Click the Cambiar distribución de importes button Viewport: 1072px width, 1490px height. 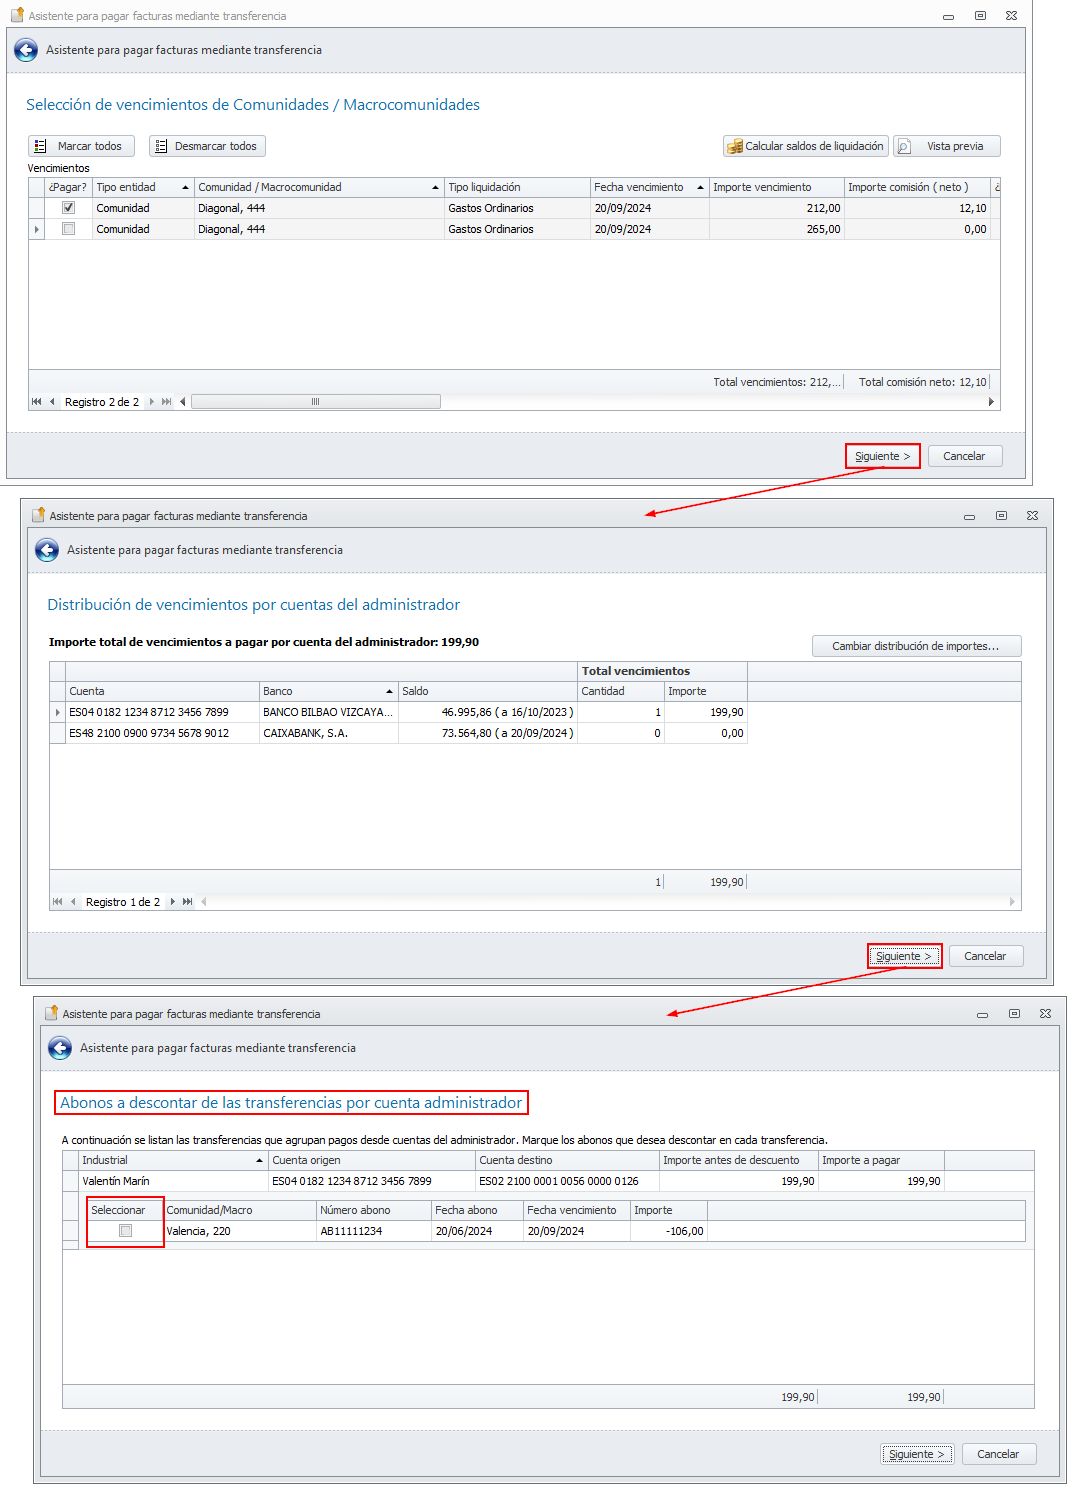916,646
